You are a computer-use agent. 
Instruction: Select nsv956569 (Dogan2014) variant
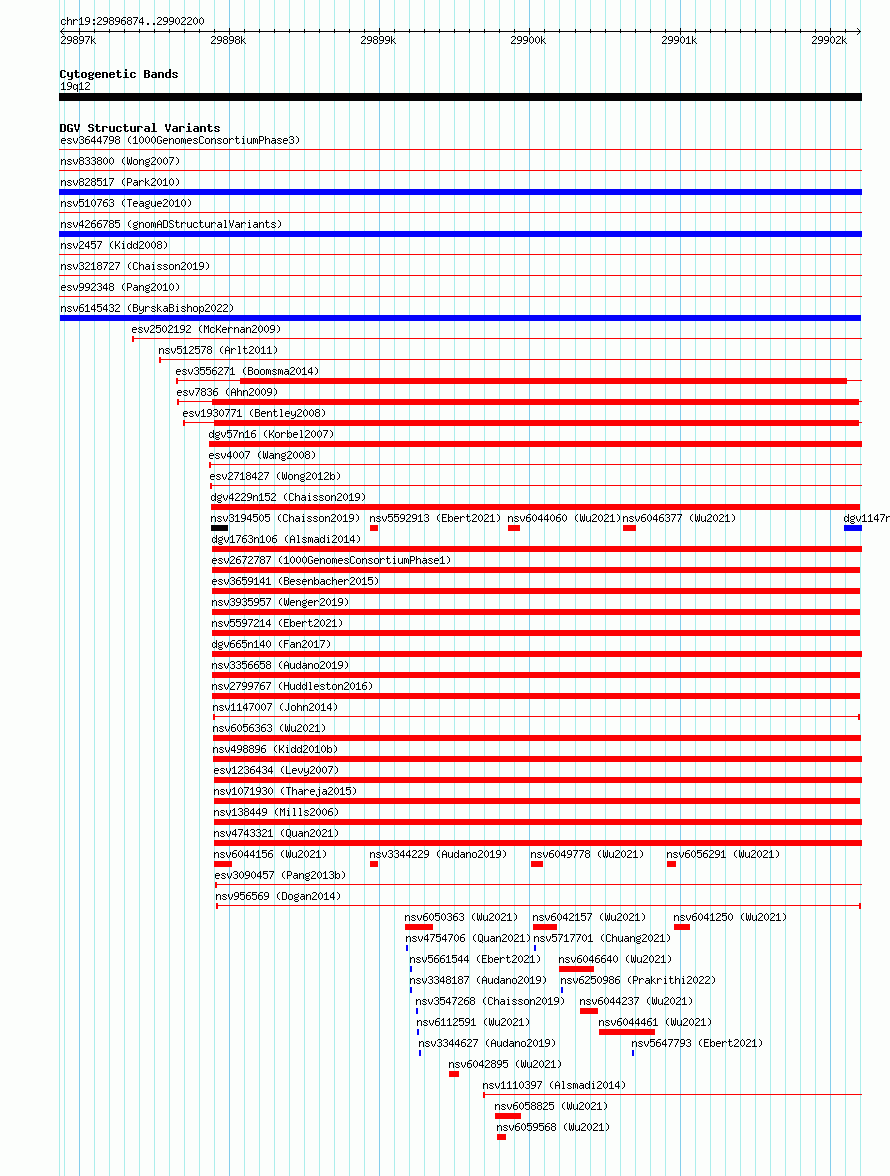tap(278, 896)
